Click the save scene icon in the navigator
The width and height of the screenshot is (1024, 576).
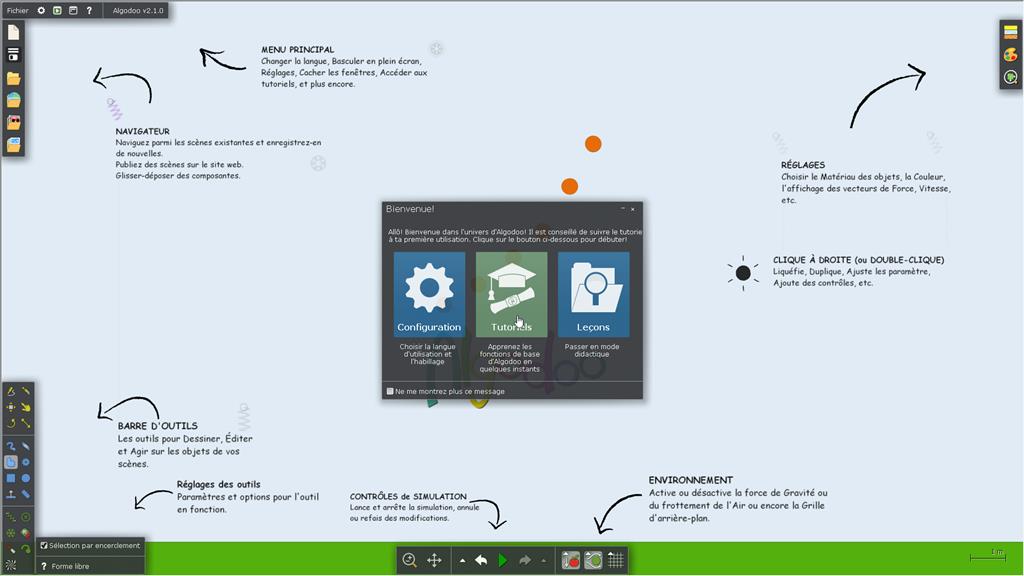13,55
